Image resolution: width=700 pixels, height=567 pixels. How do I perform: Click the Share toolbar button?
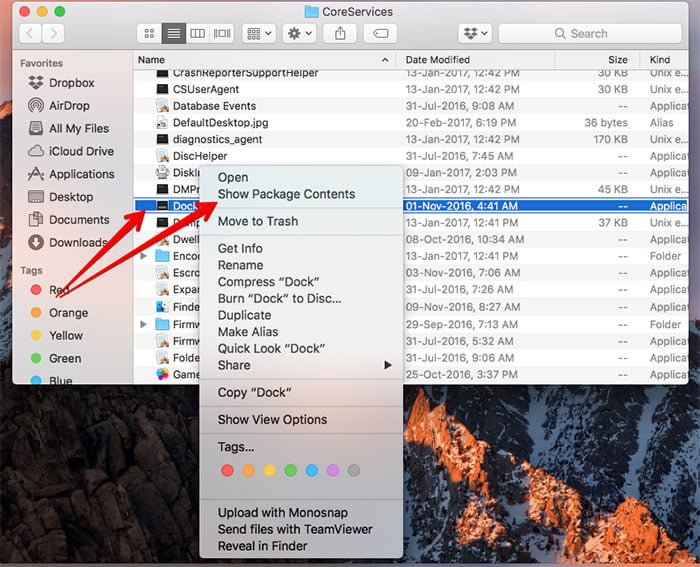pyautogui.click(x=340, y=33)
